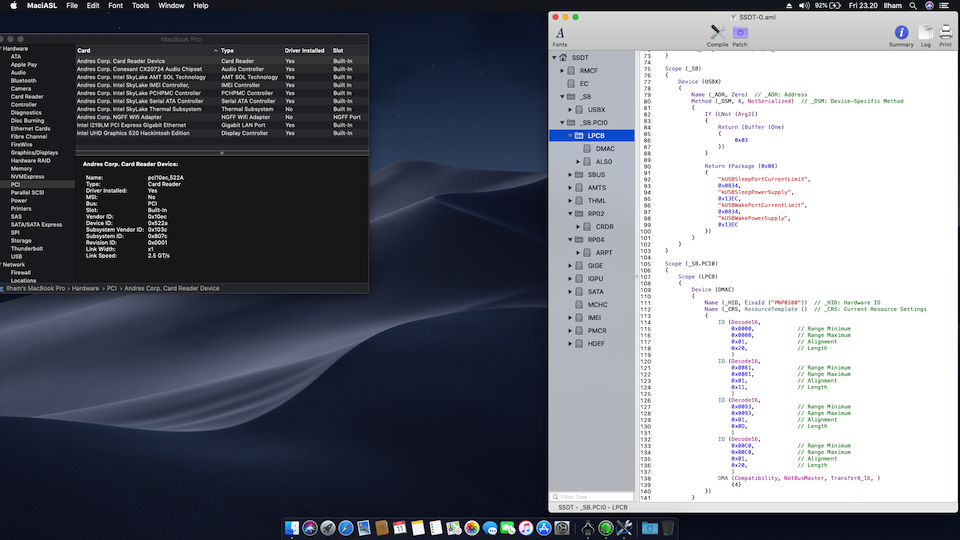
Task: Launch Siri from the Dock
Action: [310, 528]
